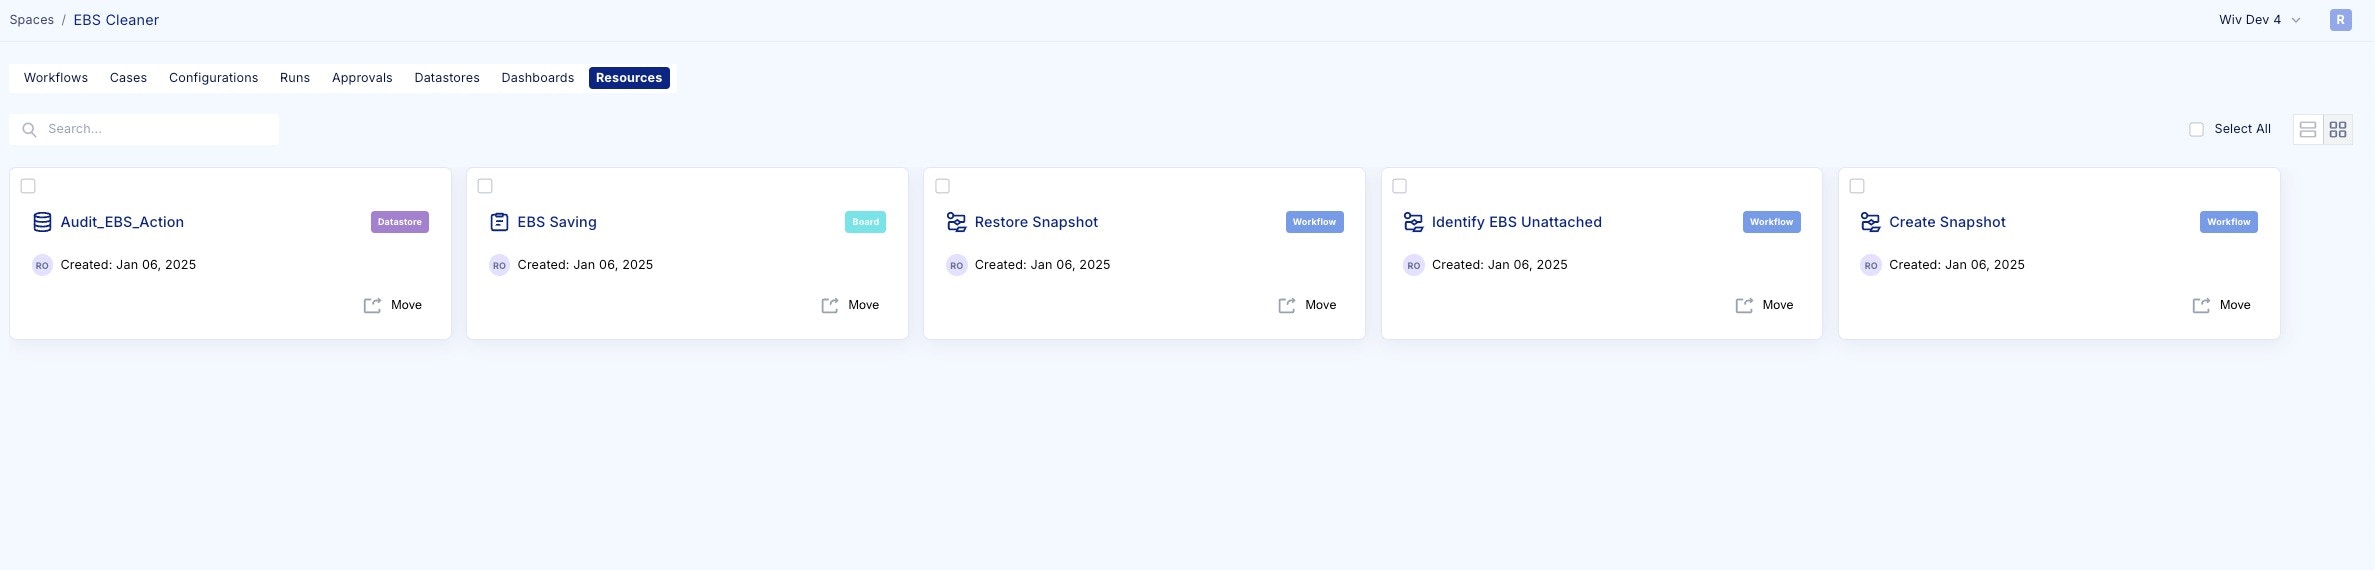Click the EBS Cleaner breadcrumb
The width and height of the screenshot is (2375, 570).
click(x=116, y=20)
